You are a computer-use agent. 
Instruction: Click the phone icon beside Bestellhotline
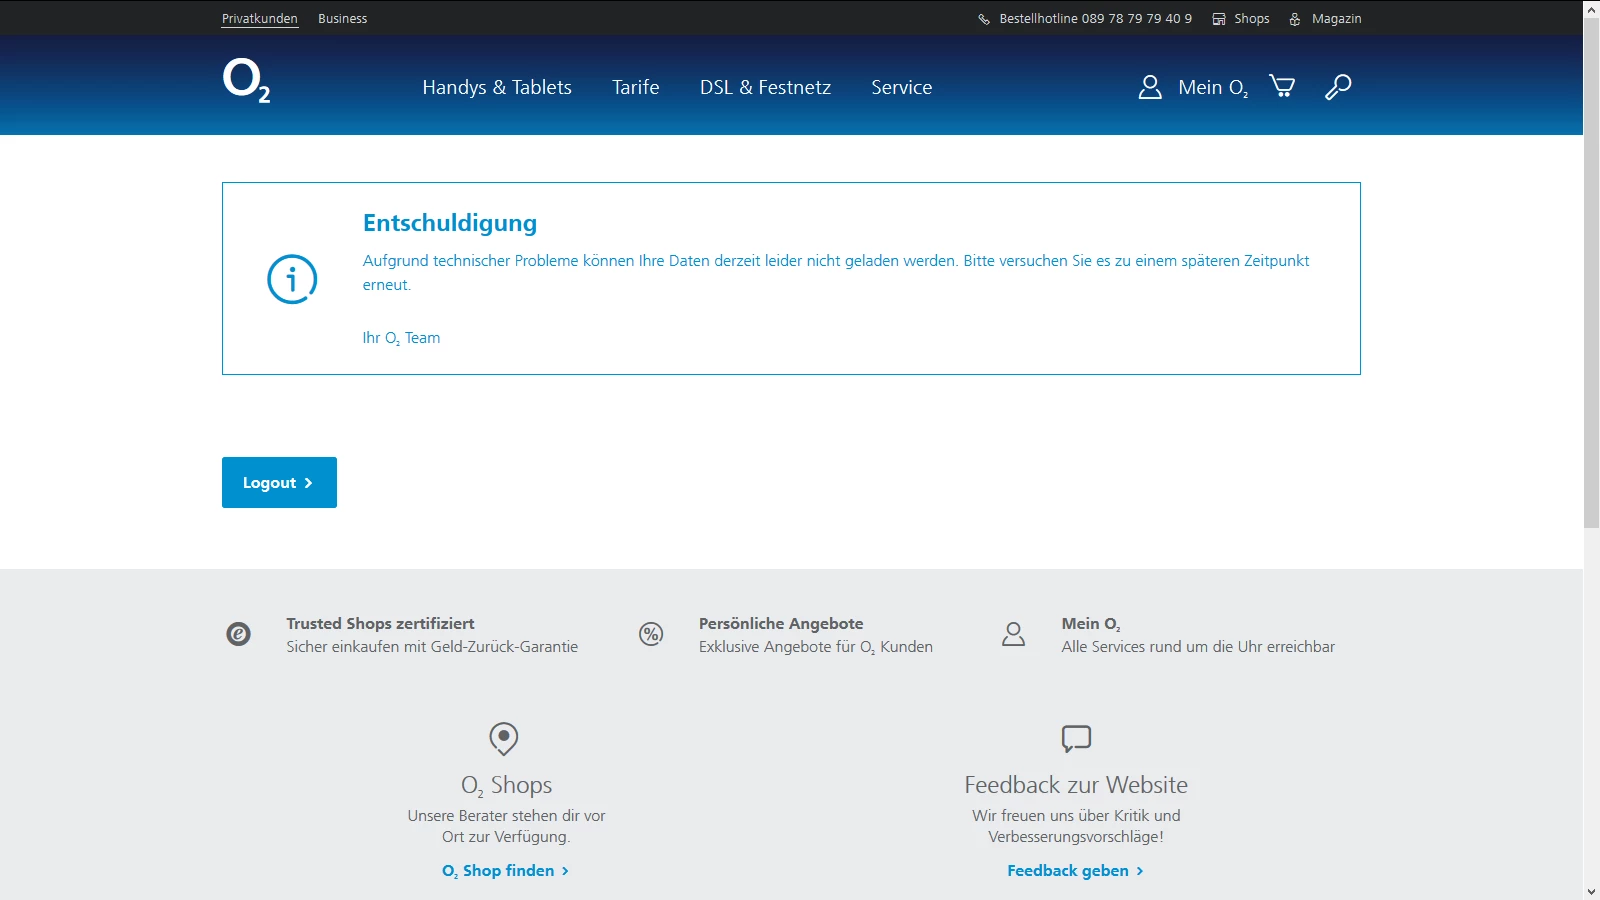point(984,19)
